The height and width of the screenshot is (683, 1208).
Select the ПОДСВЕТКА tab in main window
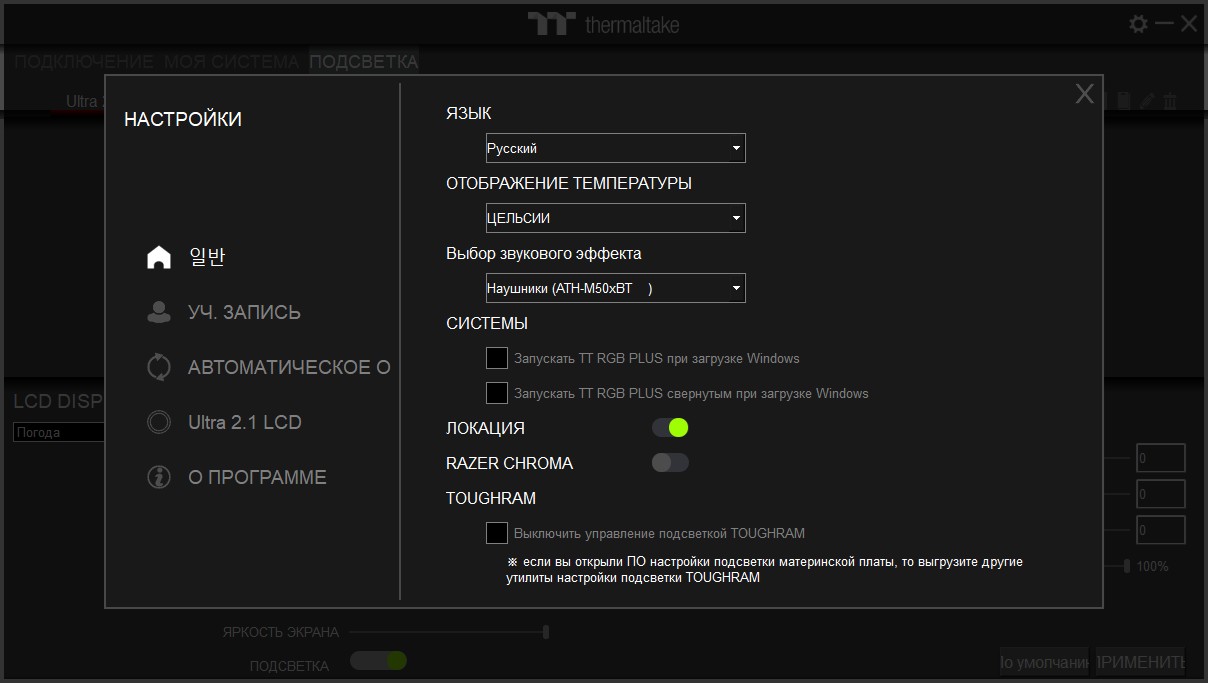(x=364, y=62)
